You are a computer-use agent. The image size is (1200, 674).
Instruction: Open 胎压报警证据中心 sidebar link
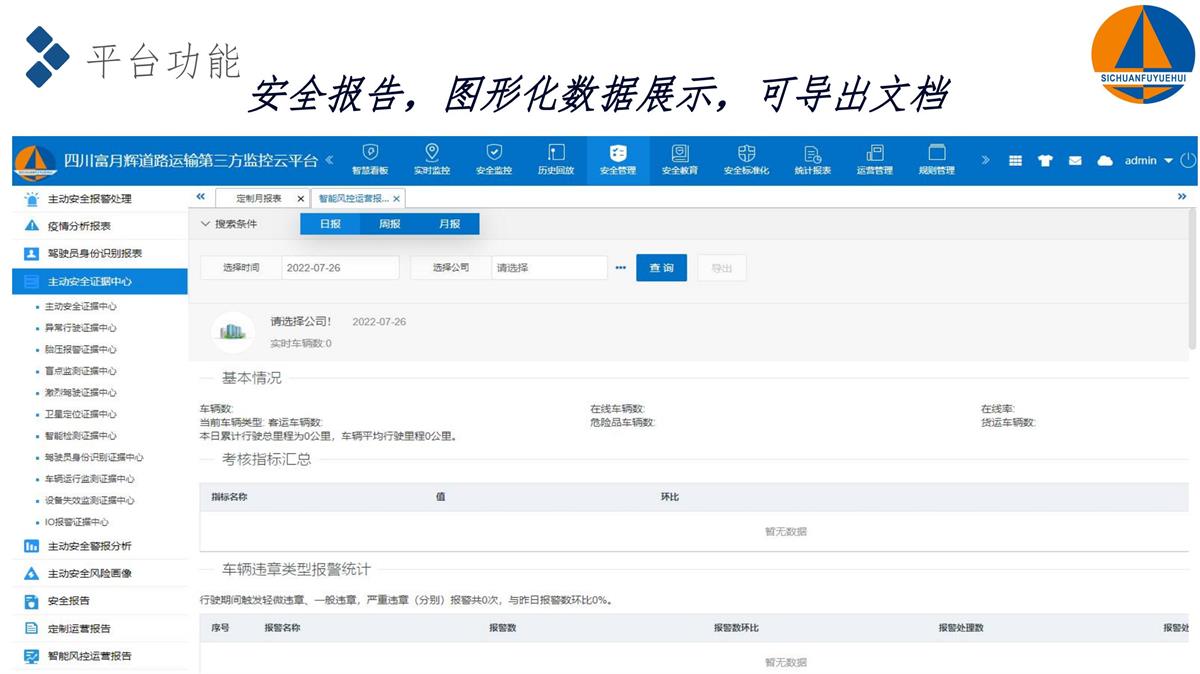point(81,350)
